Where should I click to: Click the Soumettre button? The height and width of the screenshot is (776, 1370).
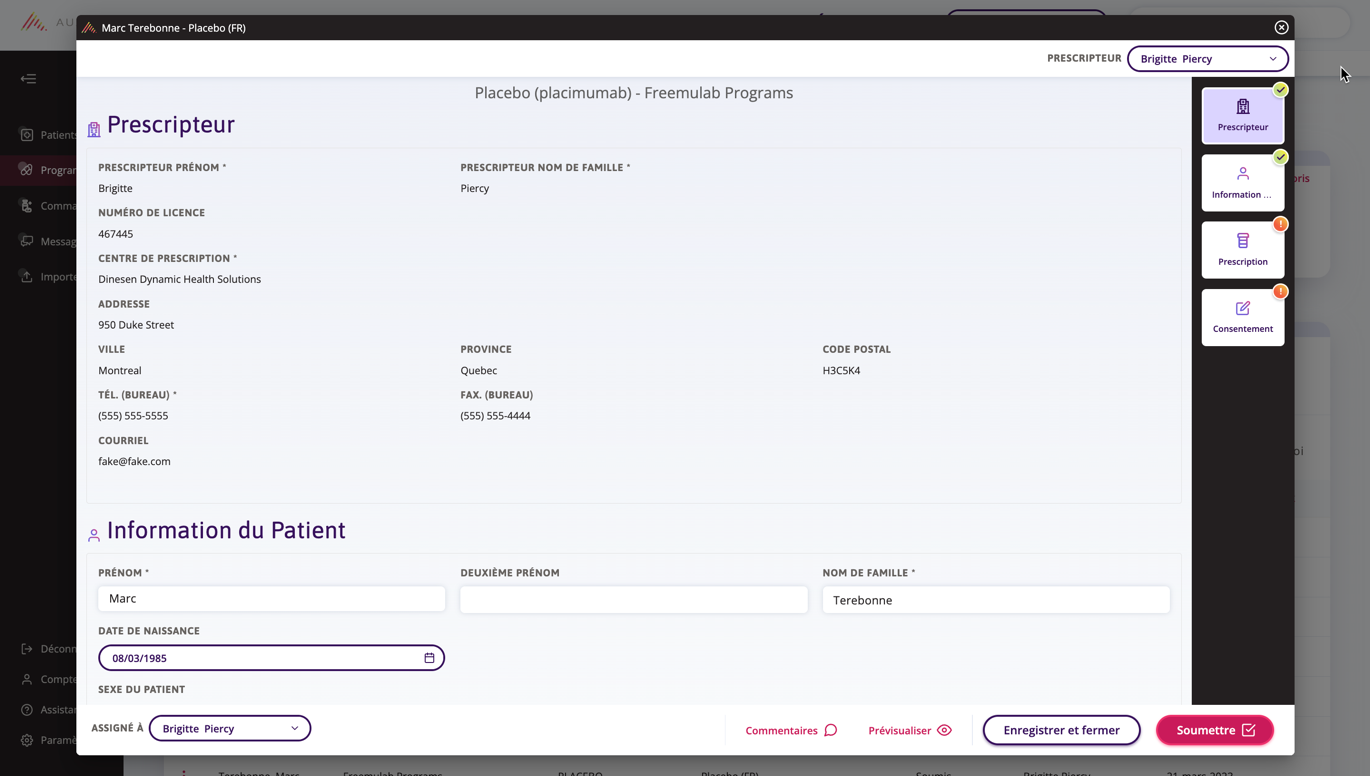point(1215,730)
